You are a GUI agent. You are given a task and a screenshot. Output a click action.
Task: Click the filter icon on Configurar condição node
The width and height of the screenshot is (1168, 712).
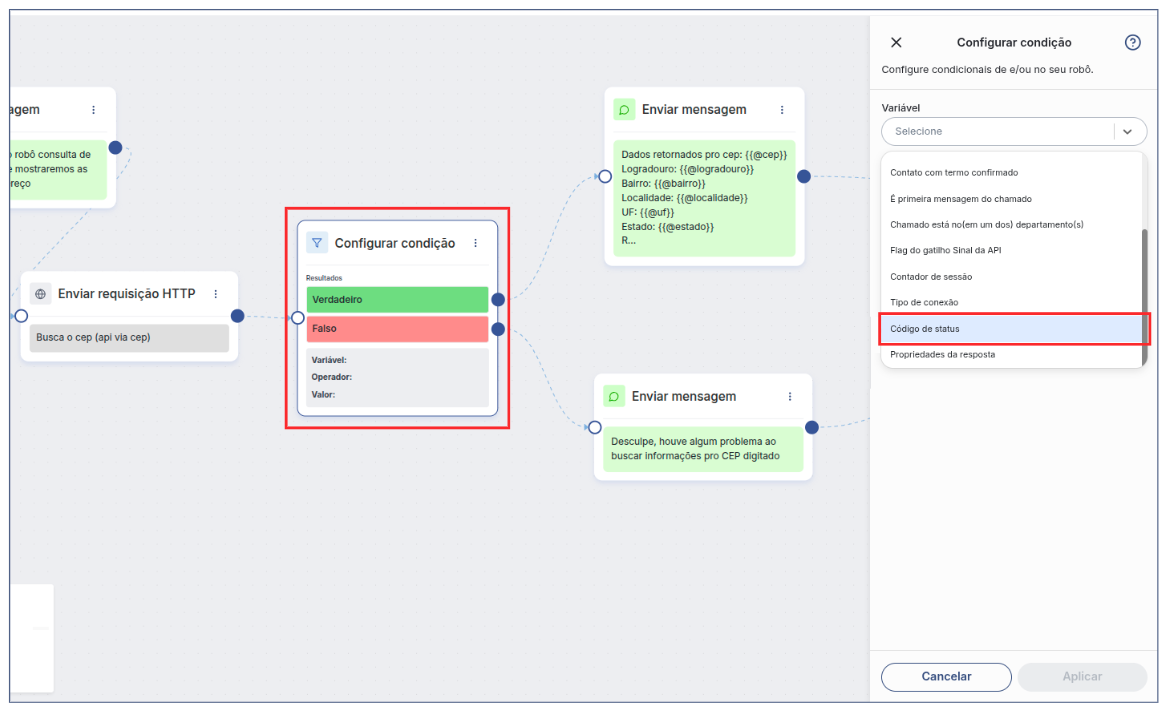click(317, 243)
